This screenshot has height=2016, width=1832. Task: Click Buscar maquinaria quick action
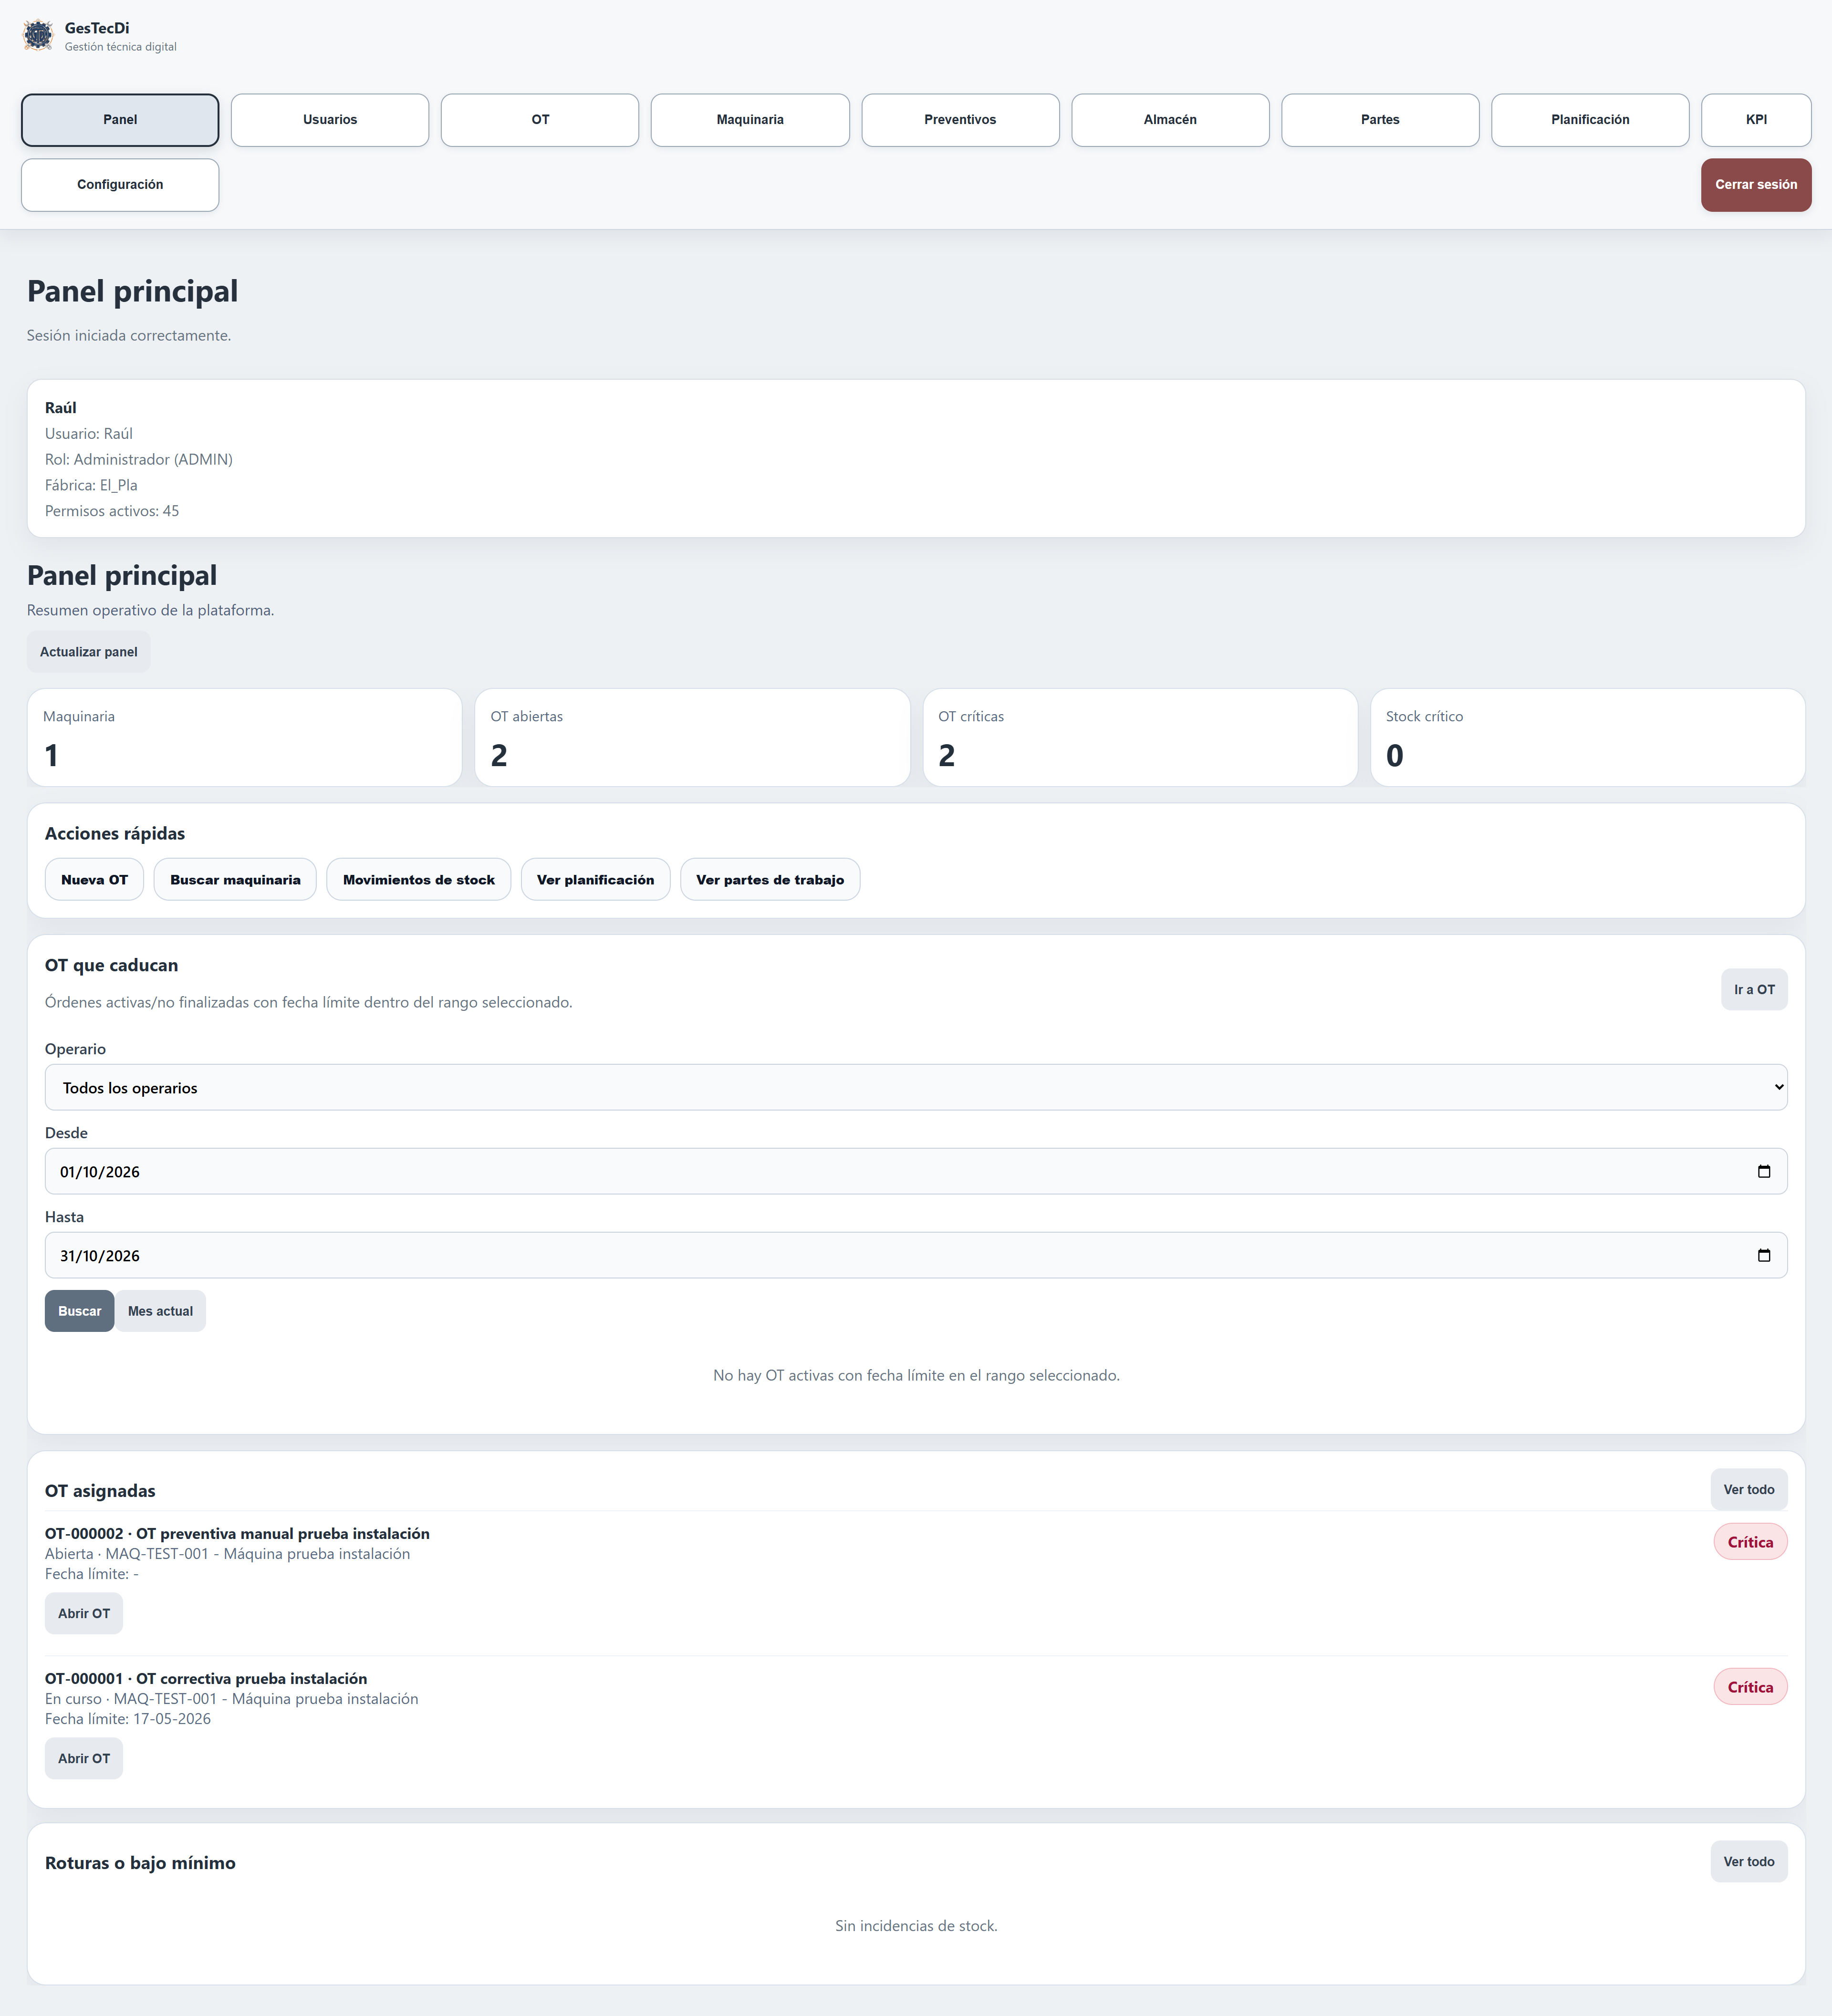(235, 879)
